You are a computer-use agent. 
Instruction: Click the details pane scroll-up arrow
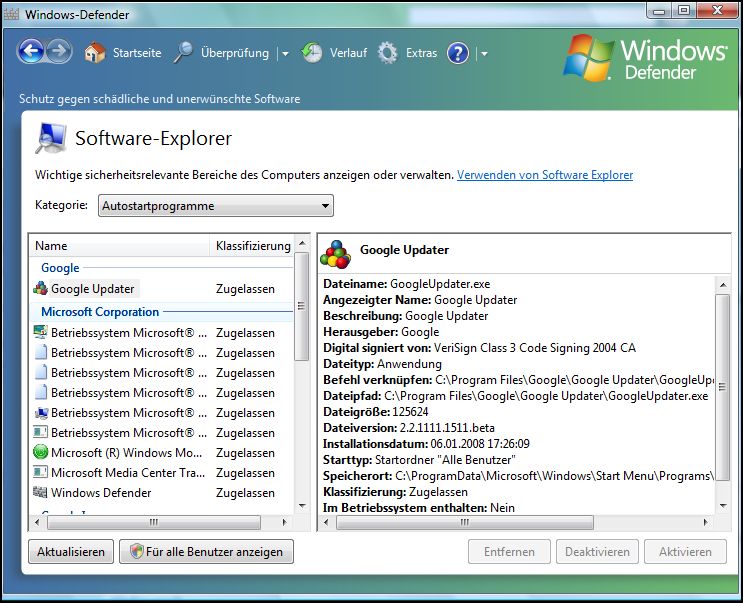[723, 285]
